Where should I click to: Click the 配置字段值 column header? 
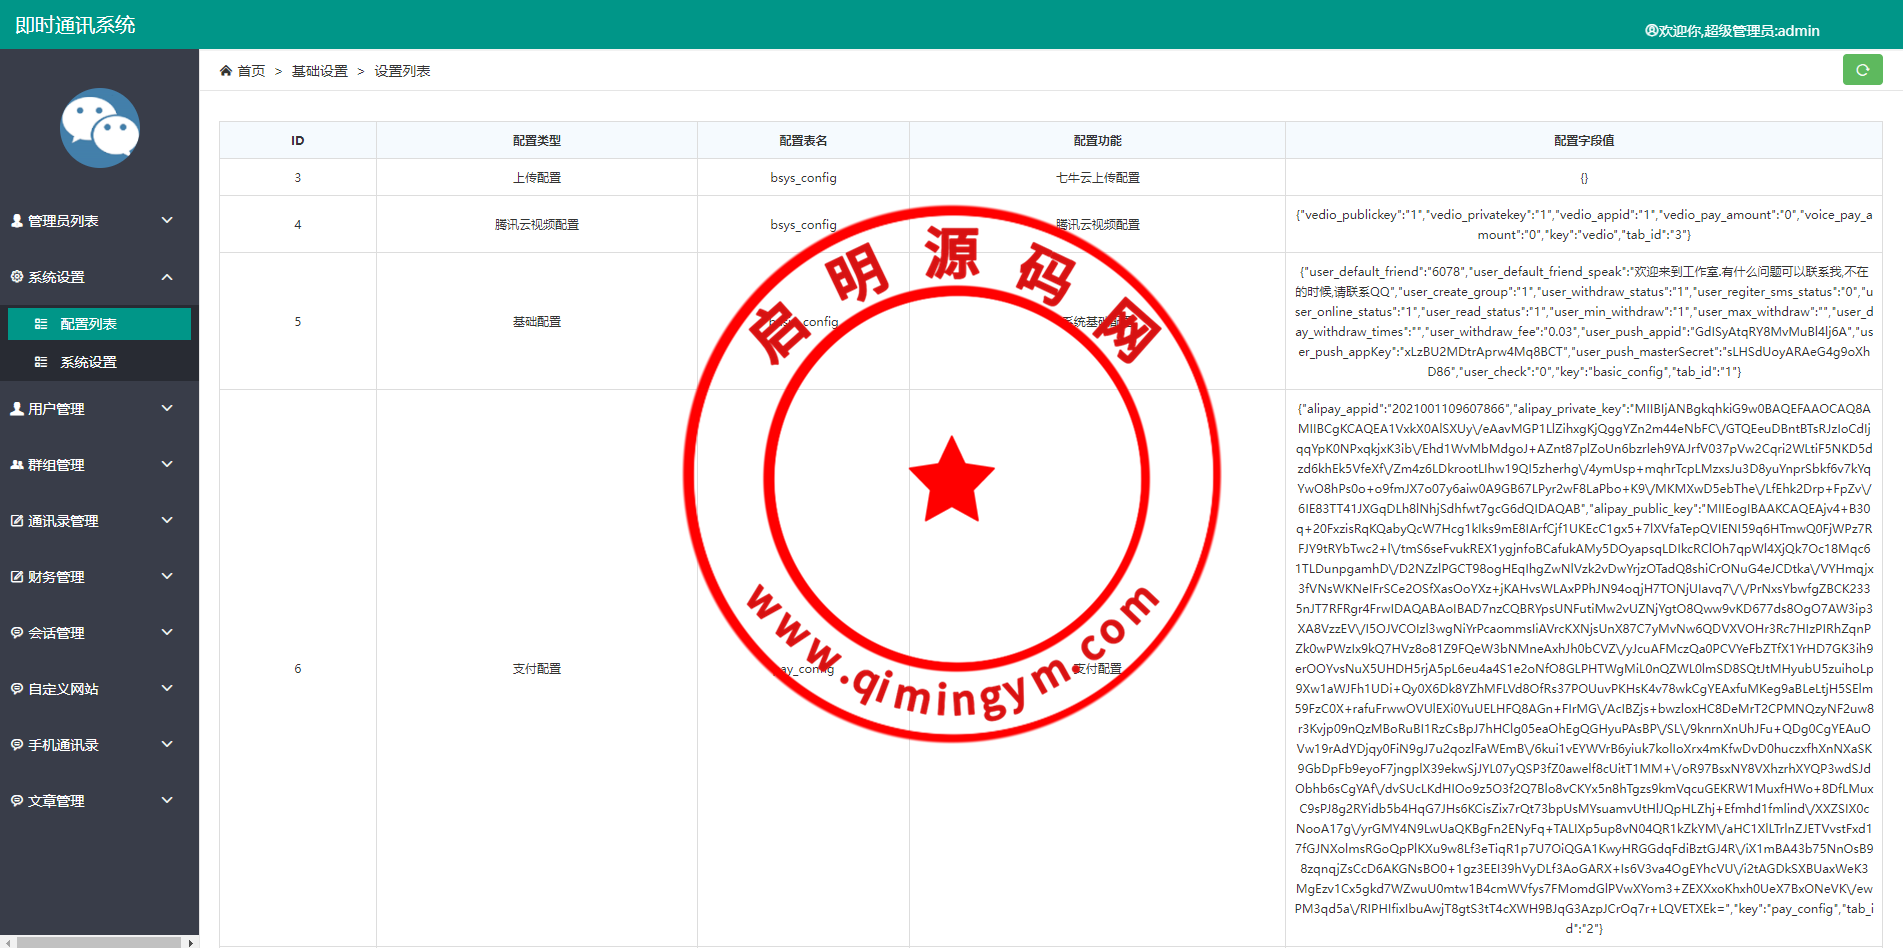pyautogui.click(x=1583, y=141)
